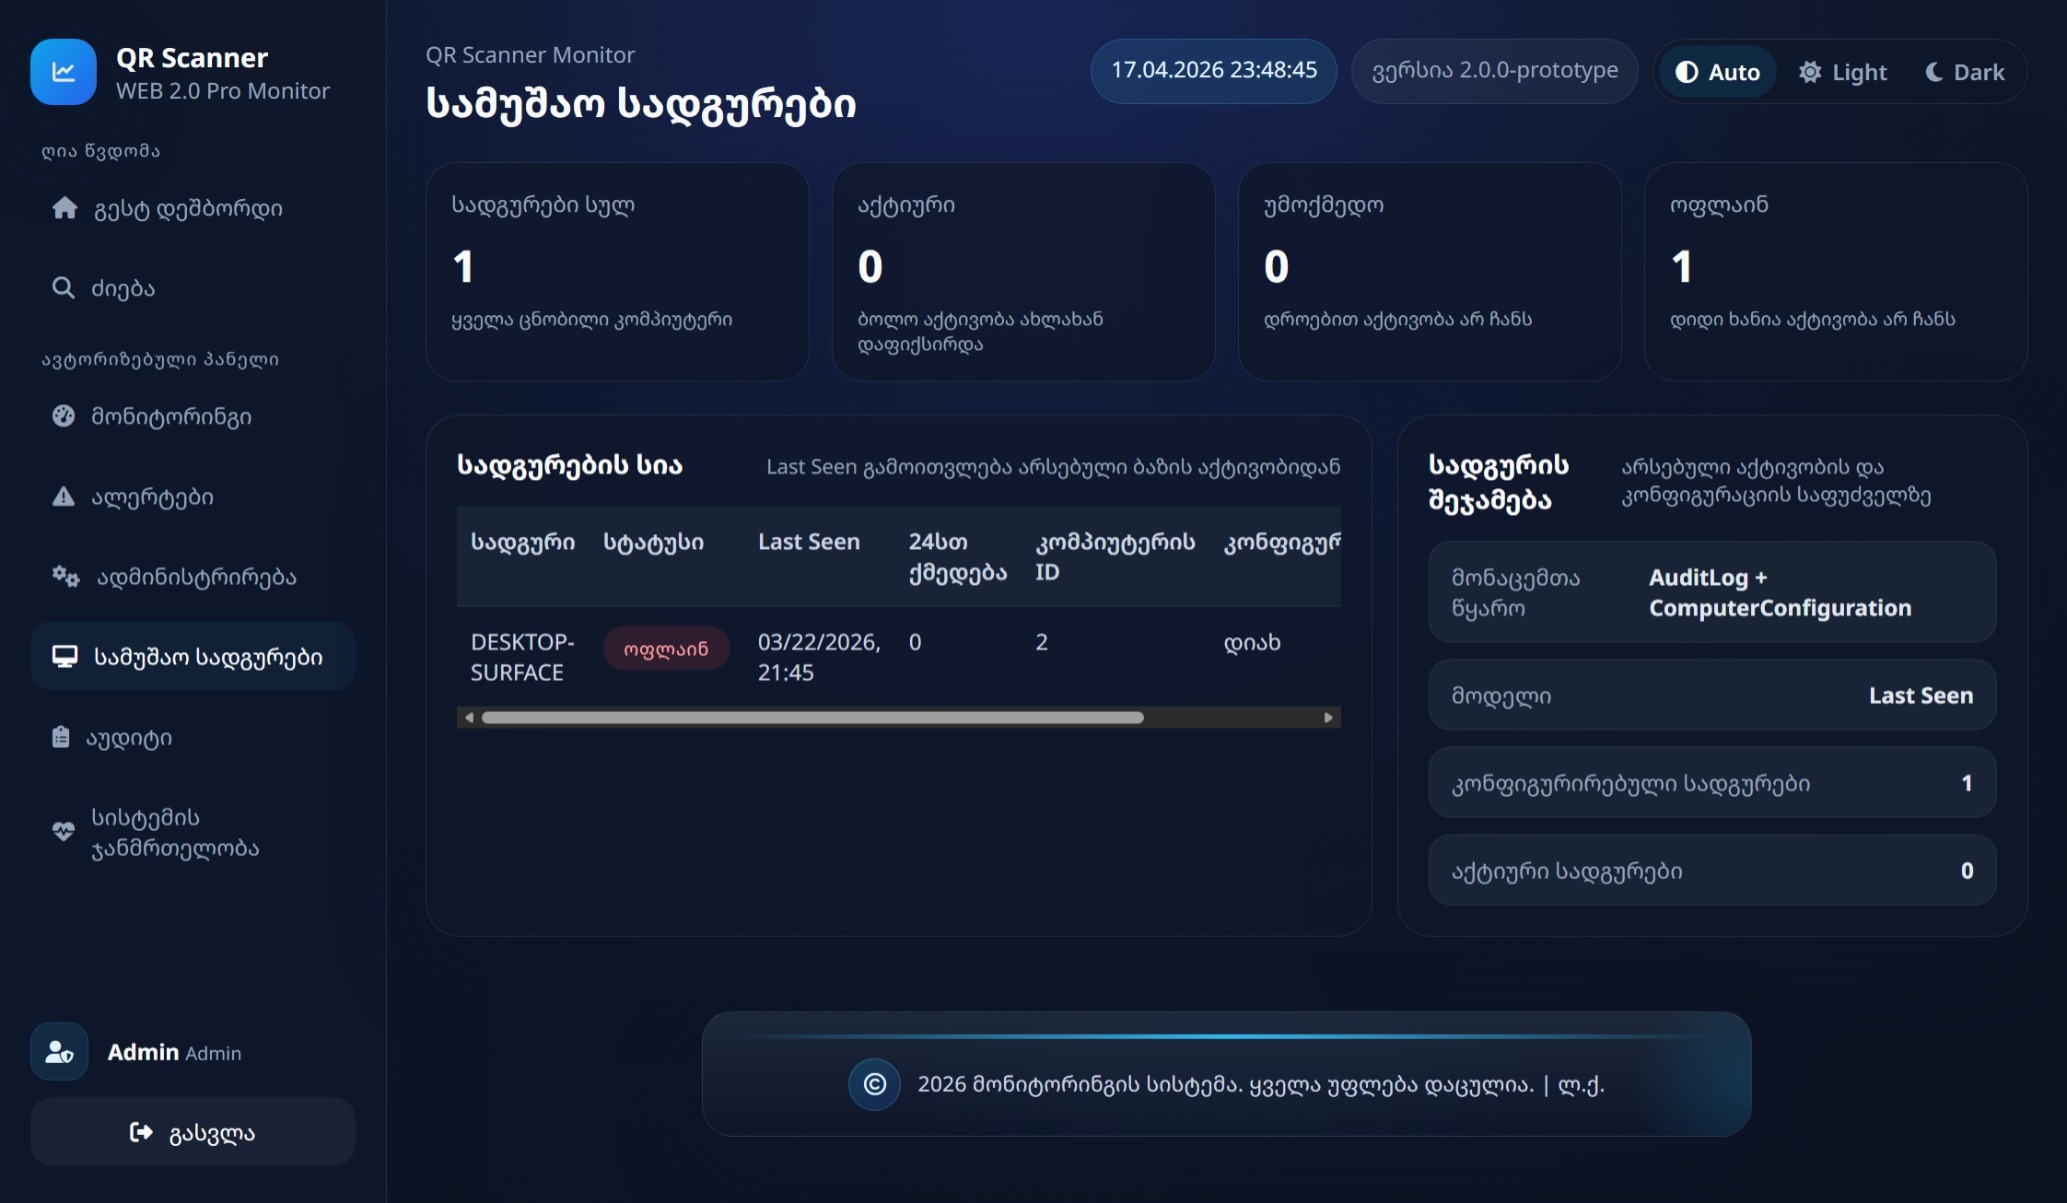
Task: Click the gears icon for ადმინისტრირება
Action: click(x=66, y=576)
